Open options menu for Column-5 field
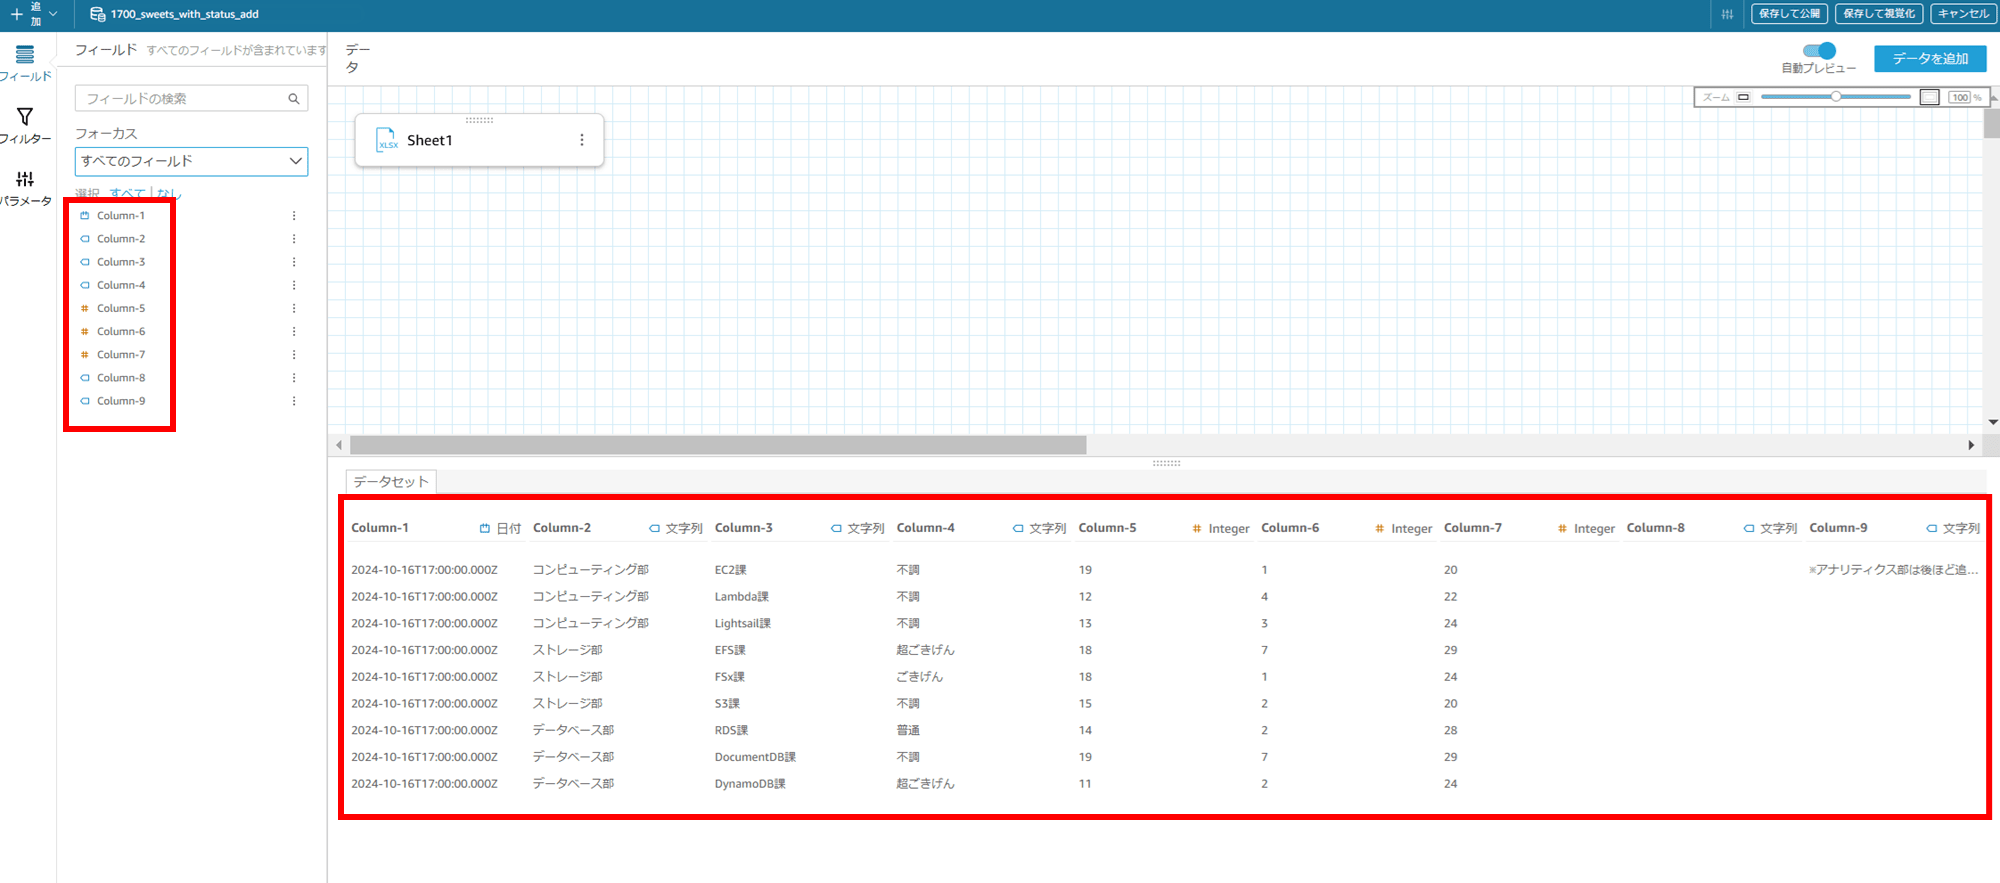The height and width of the screenshot is (883, 2000). [x=294, y=308]
